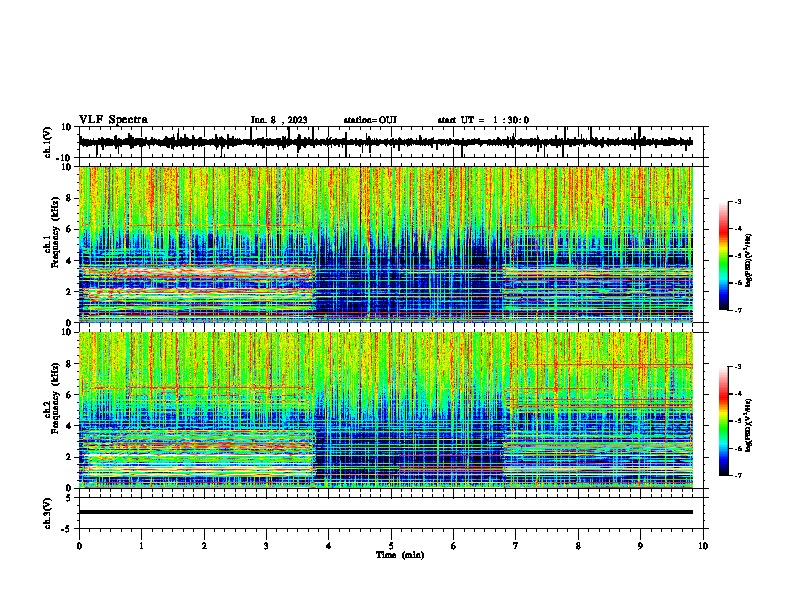This screenshot has height=612, width=792.
Task: Click the "ch.3(V)" axis label
Action: (48, 514)
